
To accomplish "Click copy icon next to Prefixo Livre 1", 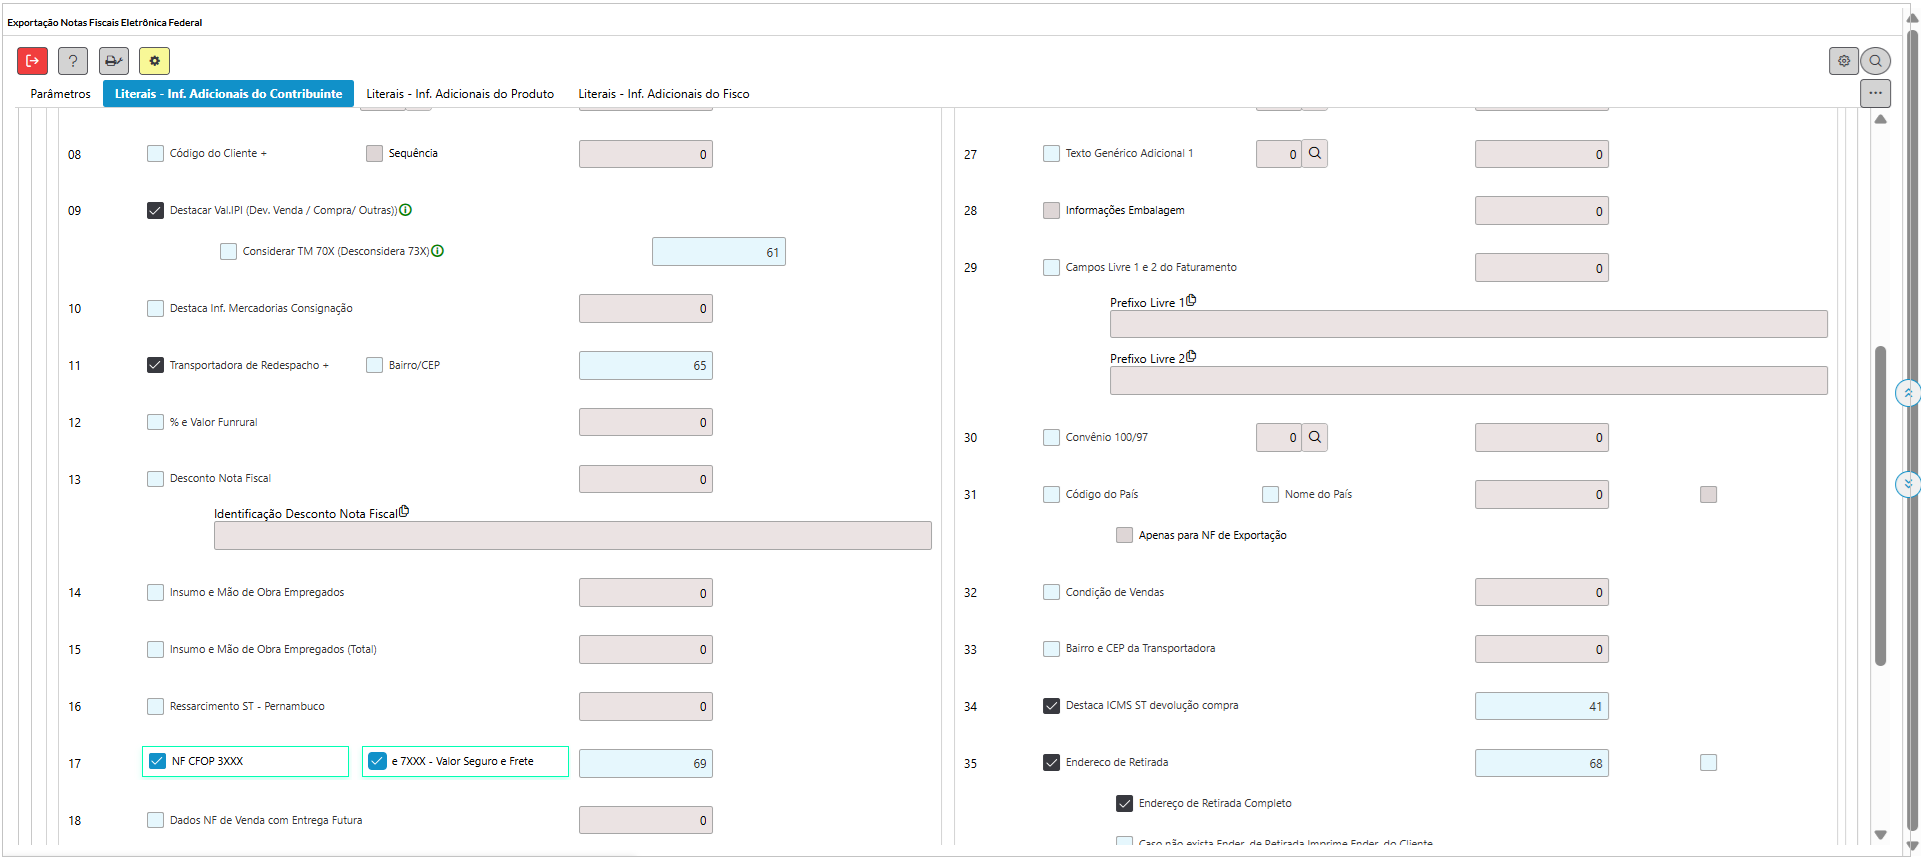I will 1191,300.
